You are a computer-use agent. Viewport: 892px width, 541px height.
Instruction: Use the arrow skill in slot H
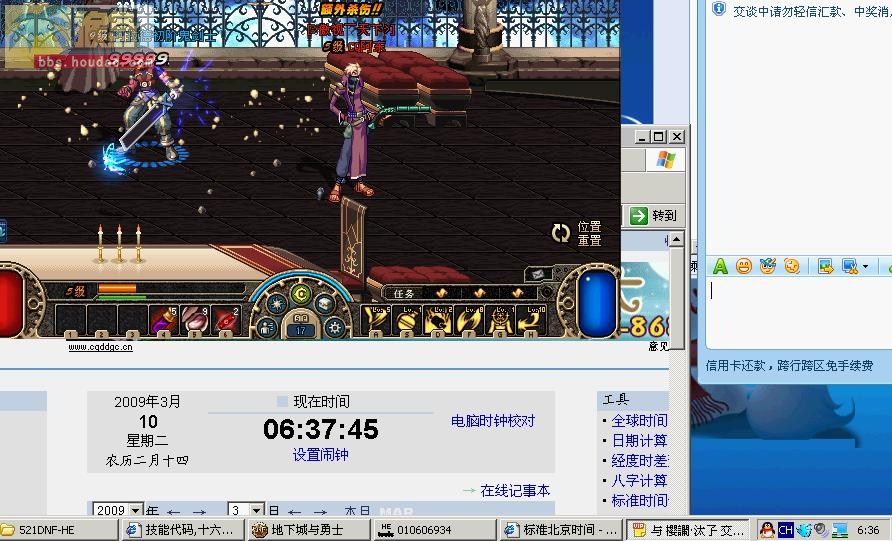coord(531,320)
